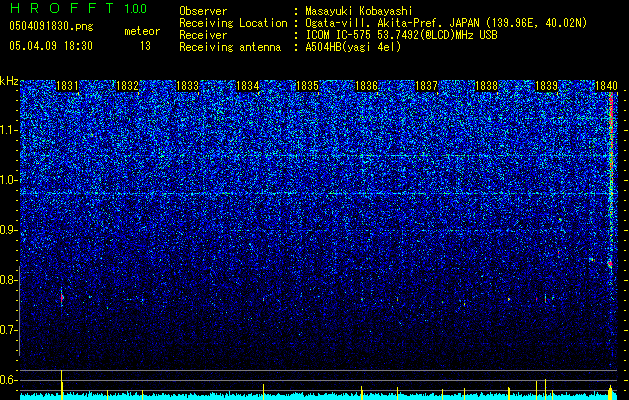Viewport: 629px width, 400px height.
Task: Click the Receiving antenna field label
Action: click(230, 47)
